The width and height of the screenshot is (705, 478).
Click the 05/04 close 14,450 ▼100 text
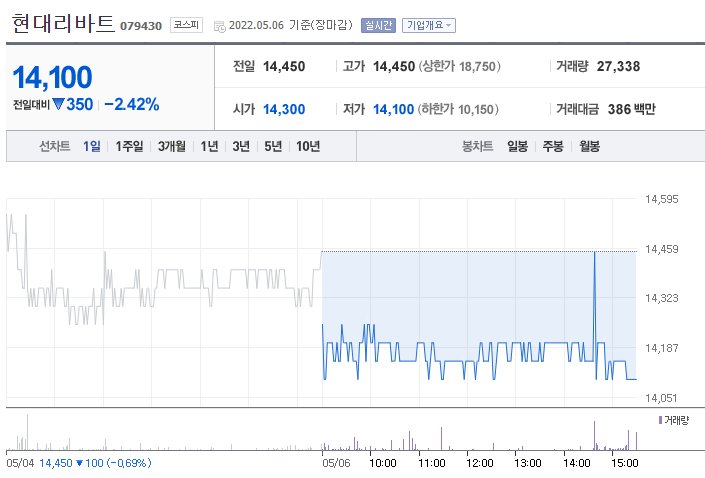point(95,463)
